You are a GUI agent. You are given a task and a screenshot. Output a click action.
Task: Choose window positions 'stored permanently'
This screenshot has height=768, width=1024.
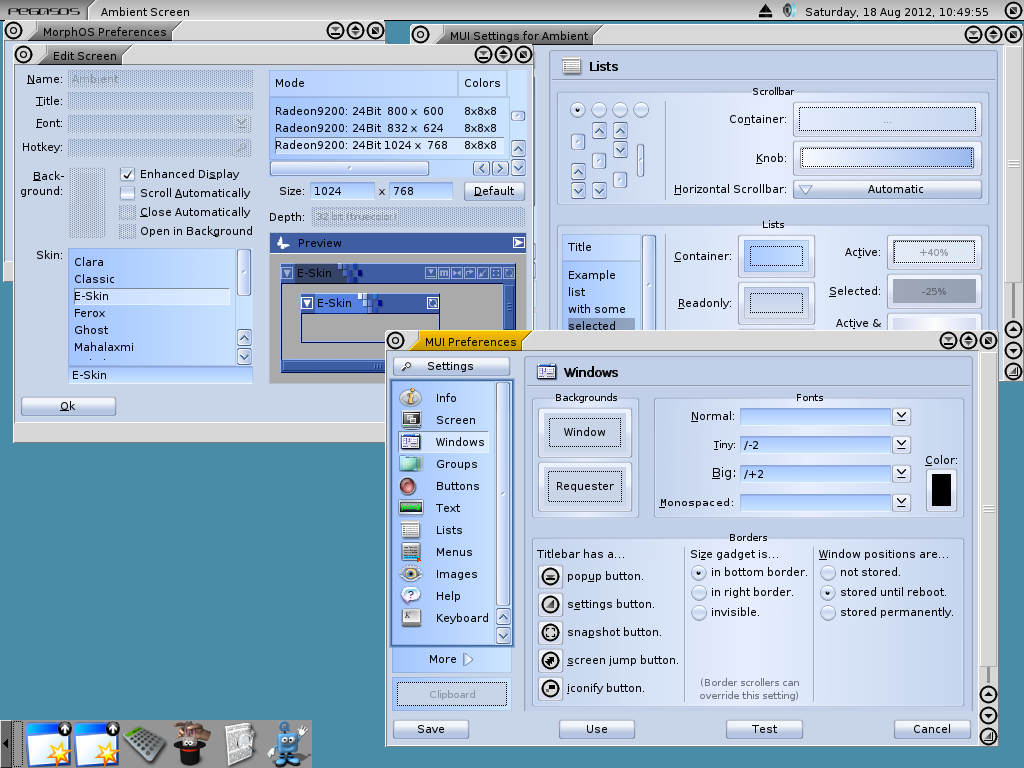828,613
